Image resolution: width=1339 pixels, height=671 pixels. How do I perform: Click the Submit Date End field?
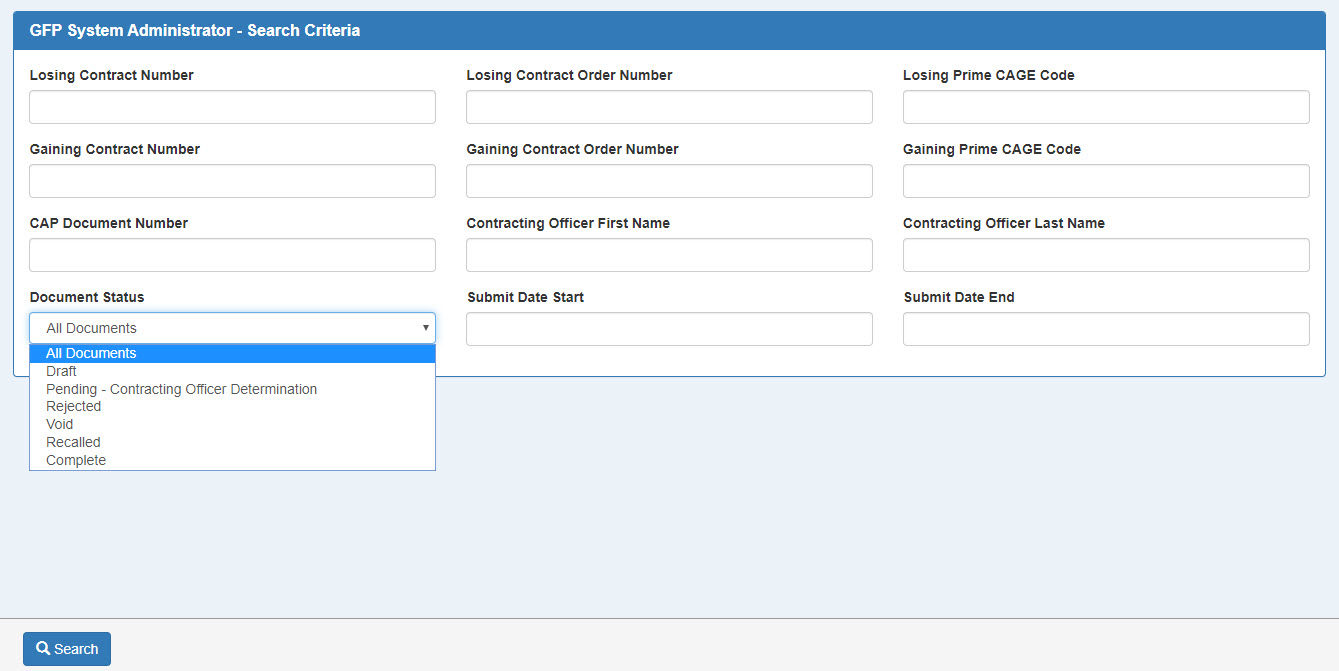coord(1106,329)
